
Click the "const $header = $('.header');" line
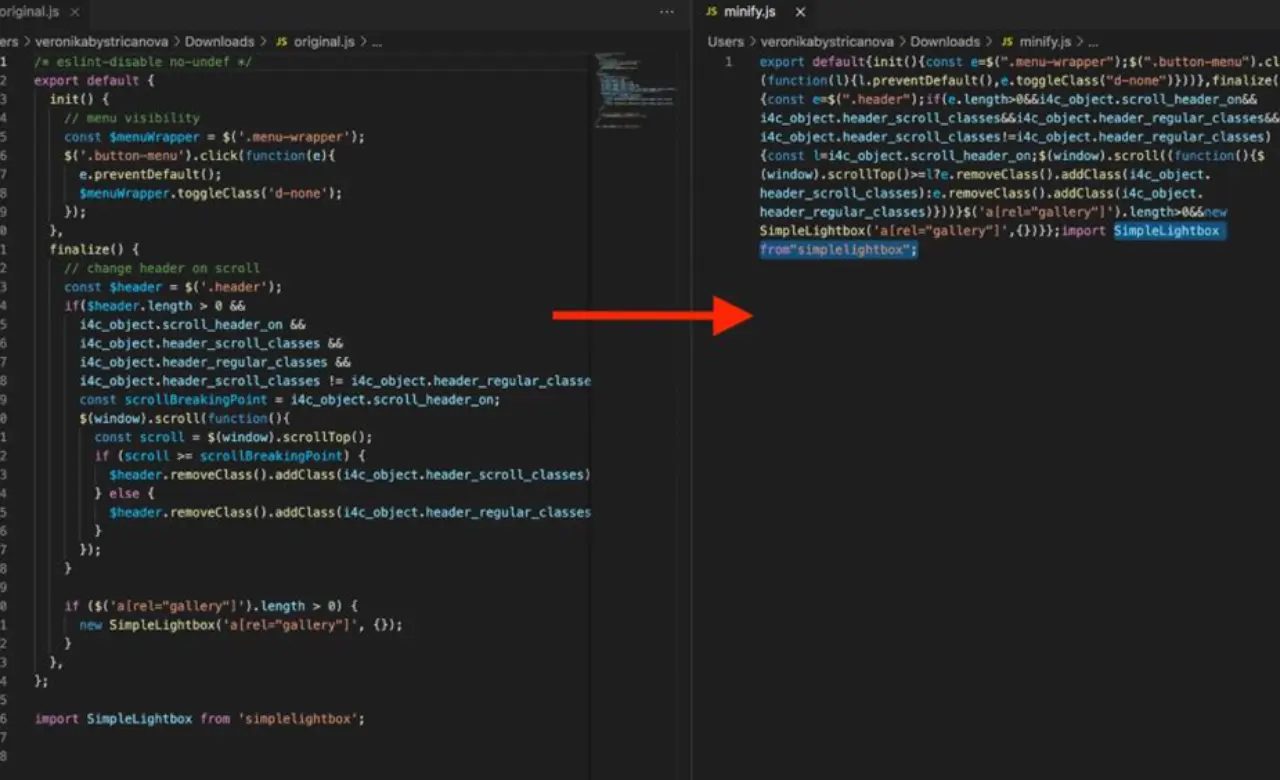point(173,287)
